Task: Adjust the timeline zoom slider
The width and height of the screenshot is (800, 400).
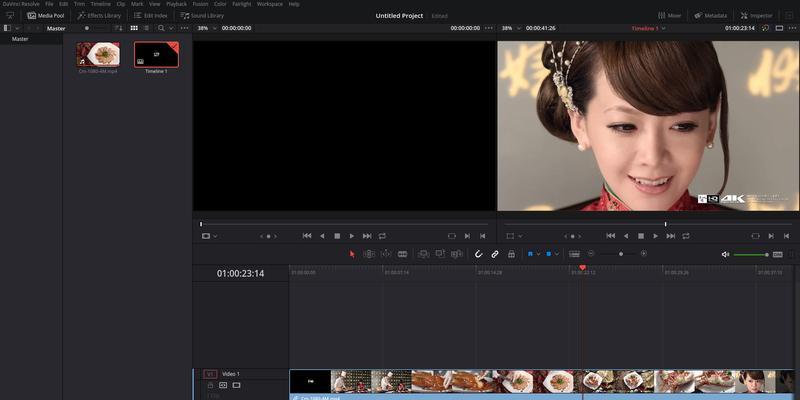Action: 621,254
